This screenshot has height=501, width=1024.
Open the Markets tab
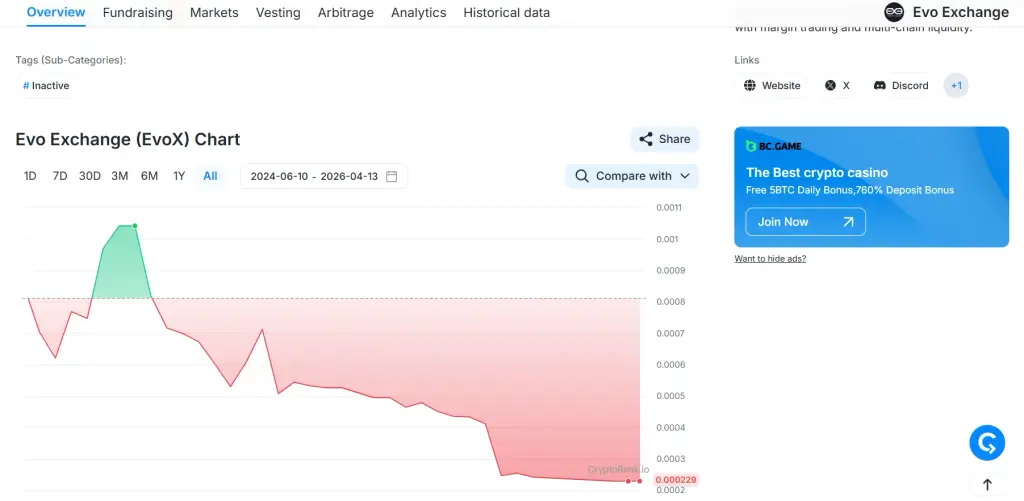coord(214,12)
